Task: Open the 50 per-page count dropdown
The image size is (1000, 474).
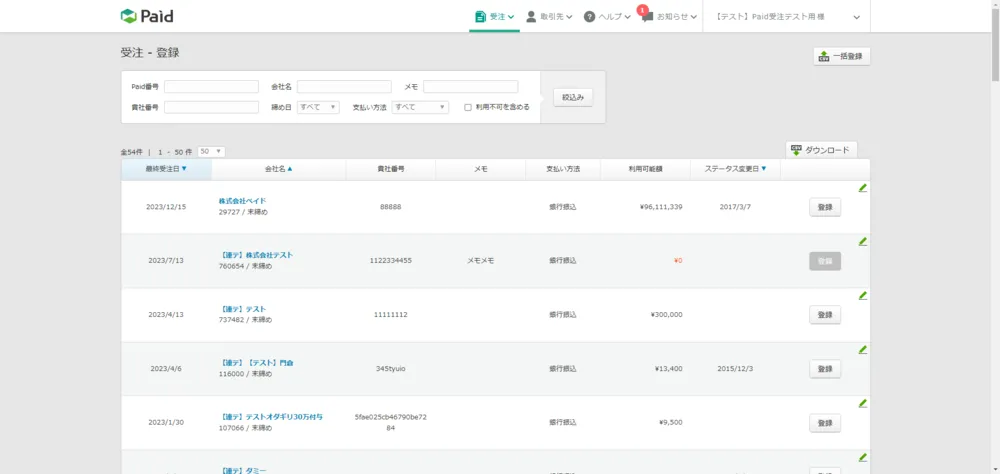Action: pyautogui.click(x=211, y=152)
